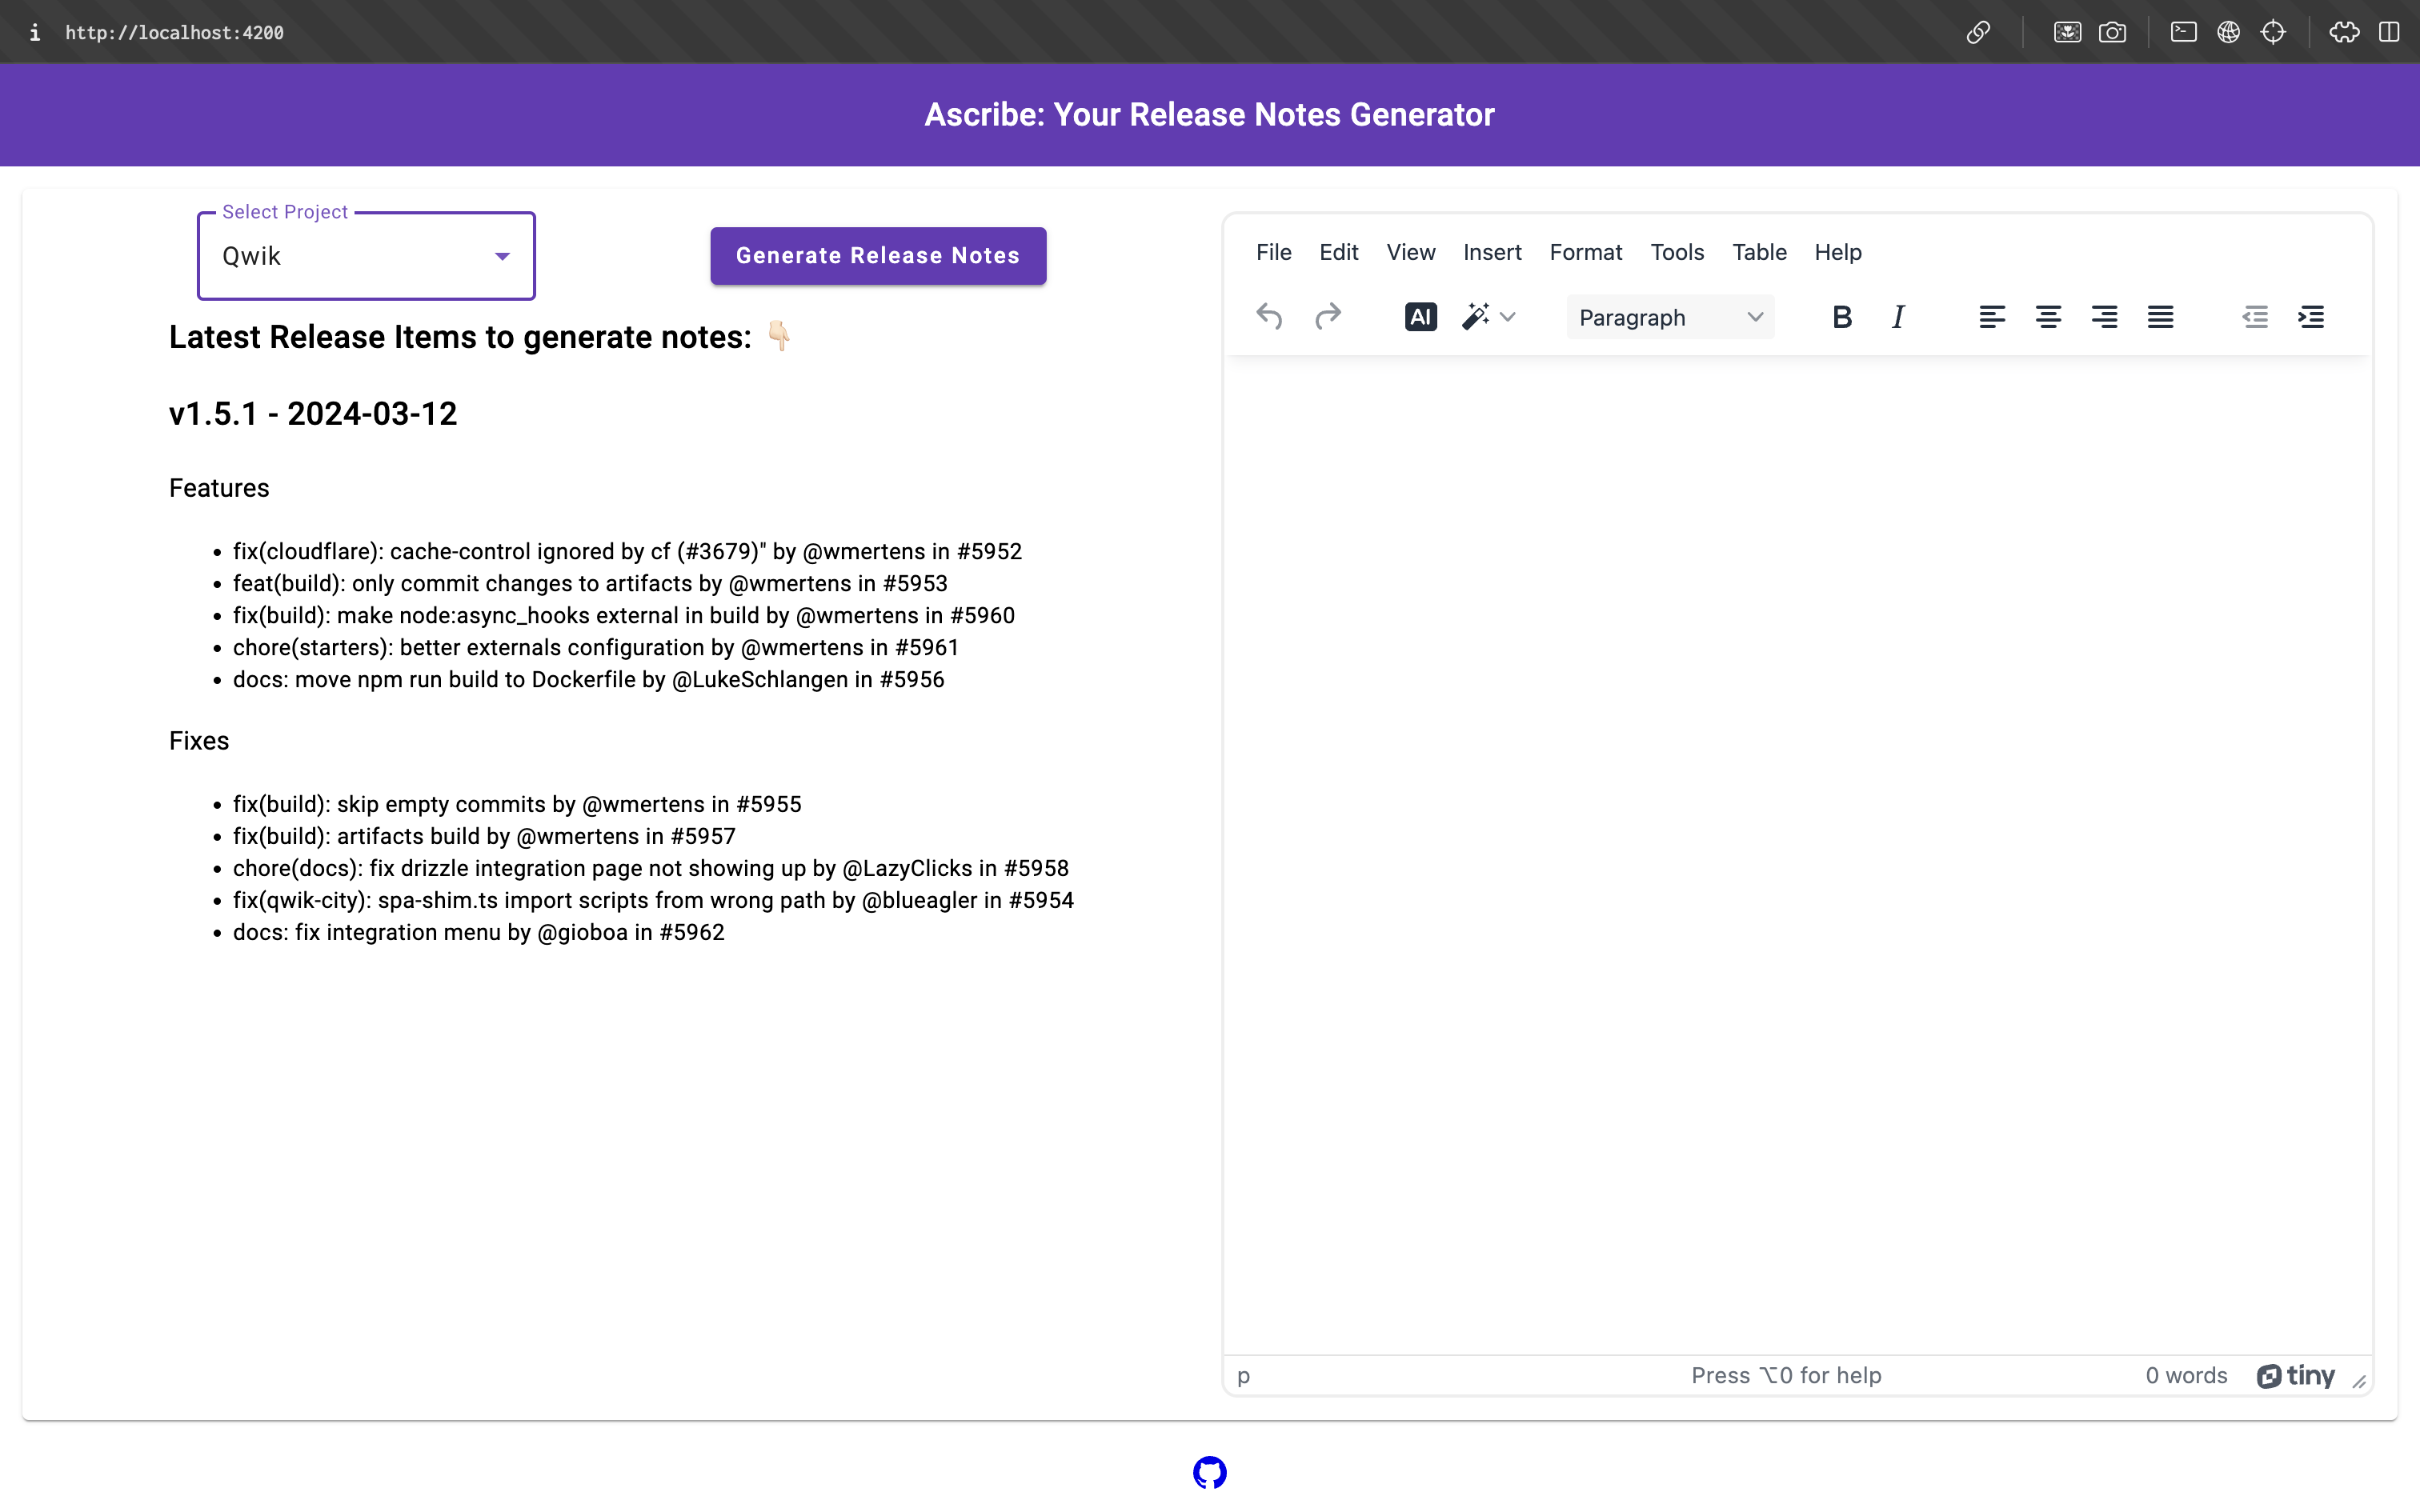Screen dimensions: 2420x1512
Task: Toggle bold formatting
Action: (x=1842, y=317)
